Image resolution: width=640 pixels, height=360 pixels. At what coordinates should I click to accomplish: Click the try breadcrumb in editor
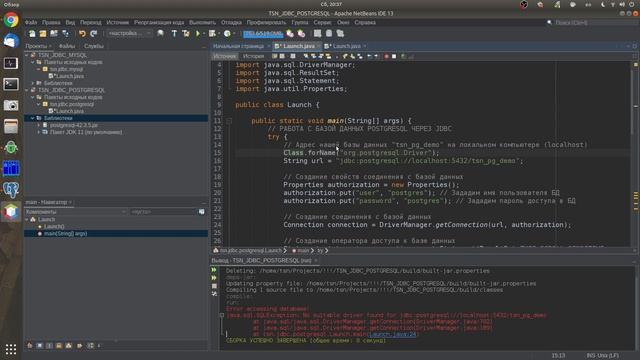[320, 250]
